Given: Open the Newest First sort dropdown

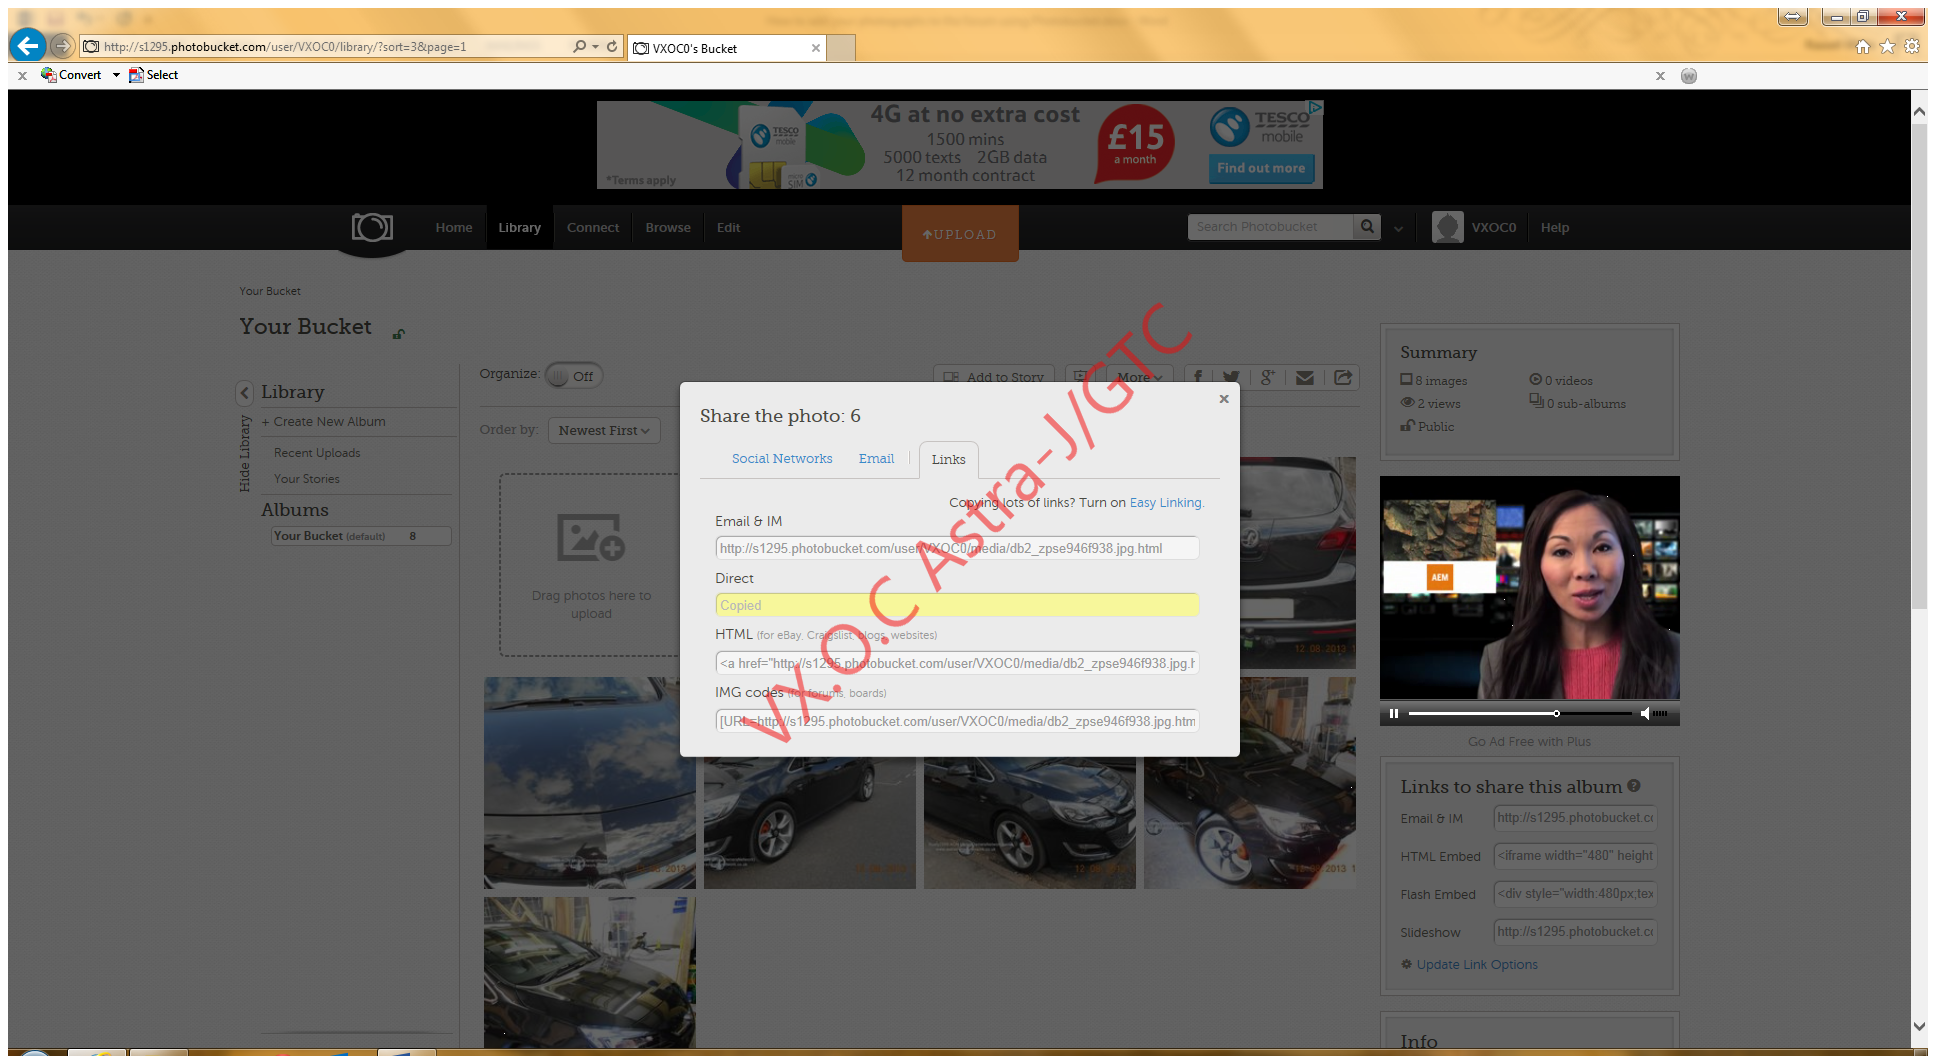Looking at the screenshot, I should tap(604, 430).
